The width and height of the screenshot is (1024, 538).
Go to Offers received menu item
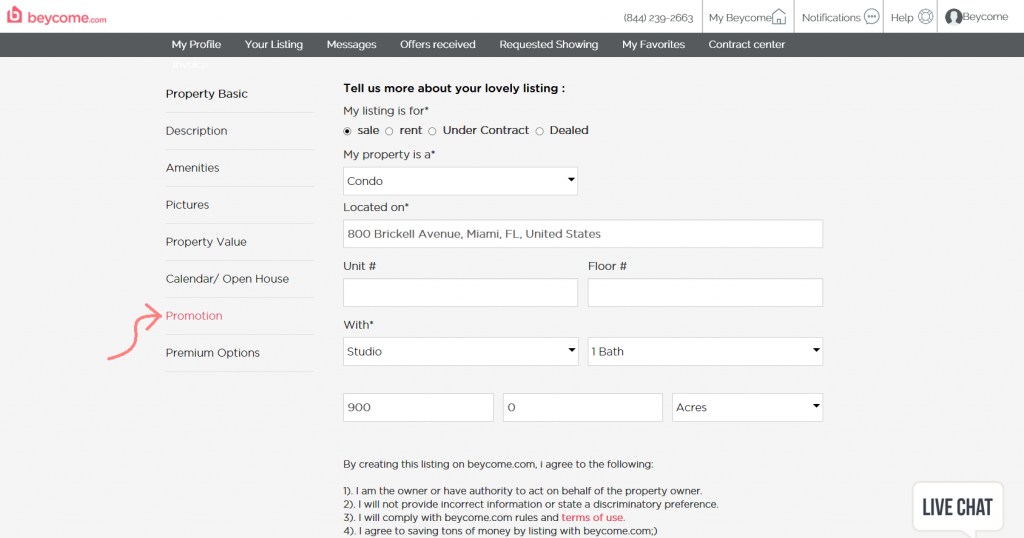438,44
